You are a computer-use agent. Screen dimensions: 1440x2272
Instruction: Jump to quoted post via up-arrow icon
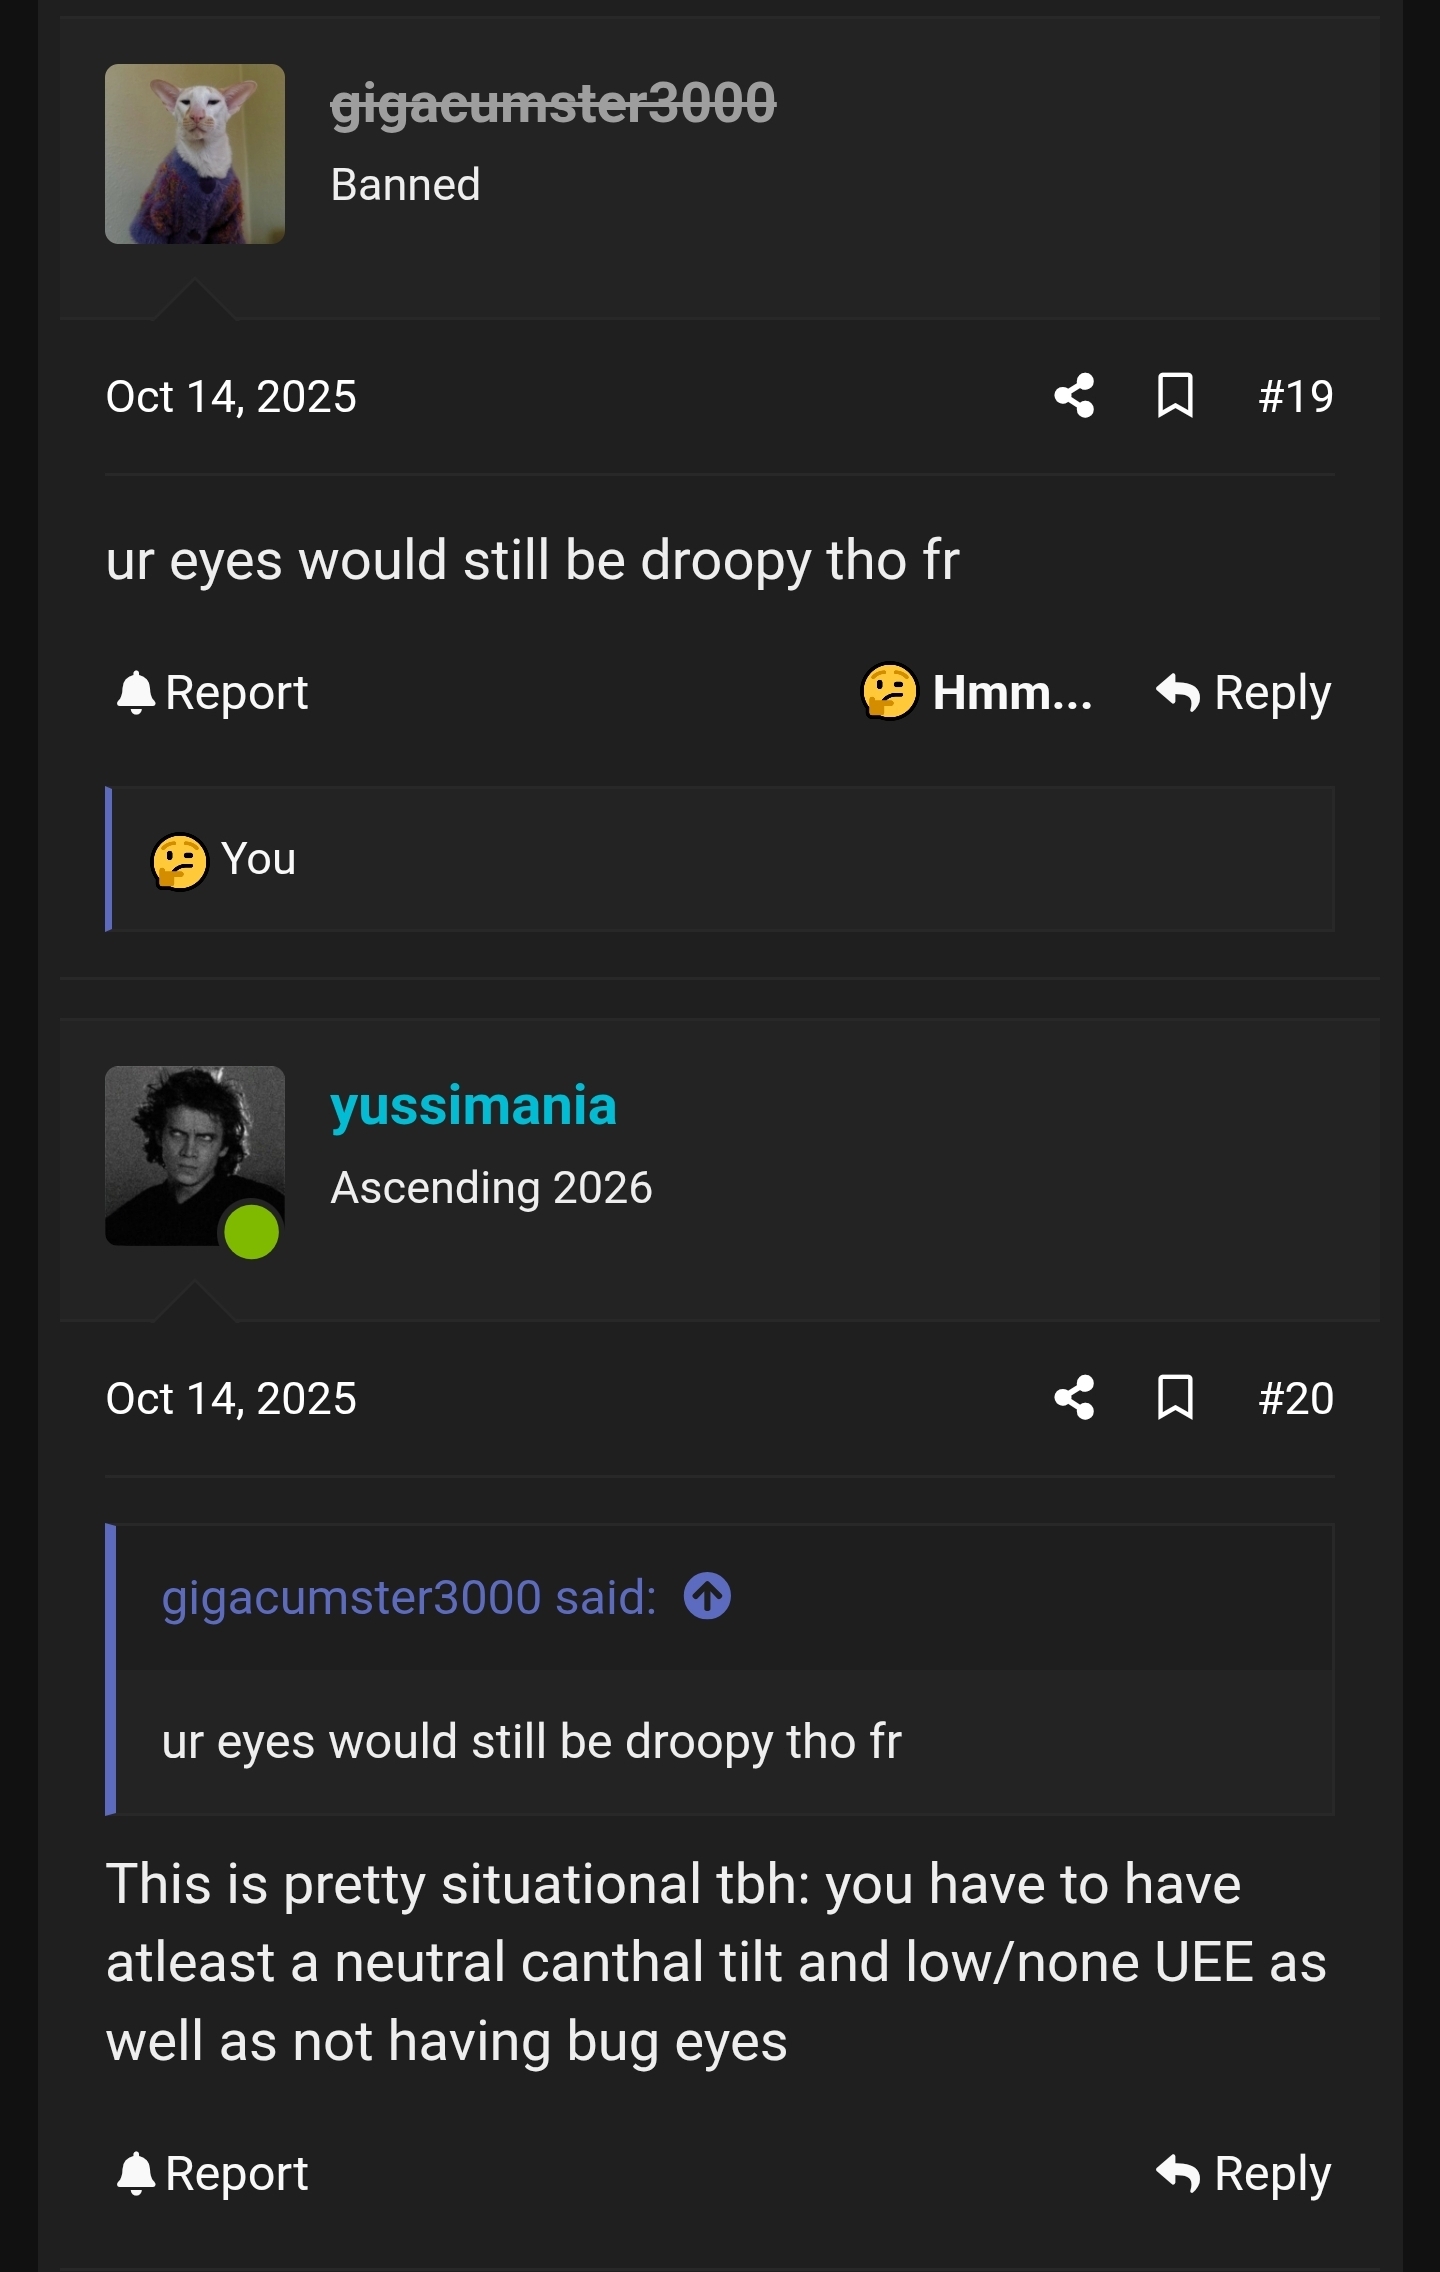707,1596
